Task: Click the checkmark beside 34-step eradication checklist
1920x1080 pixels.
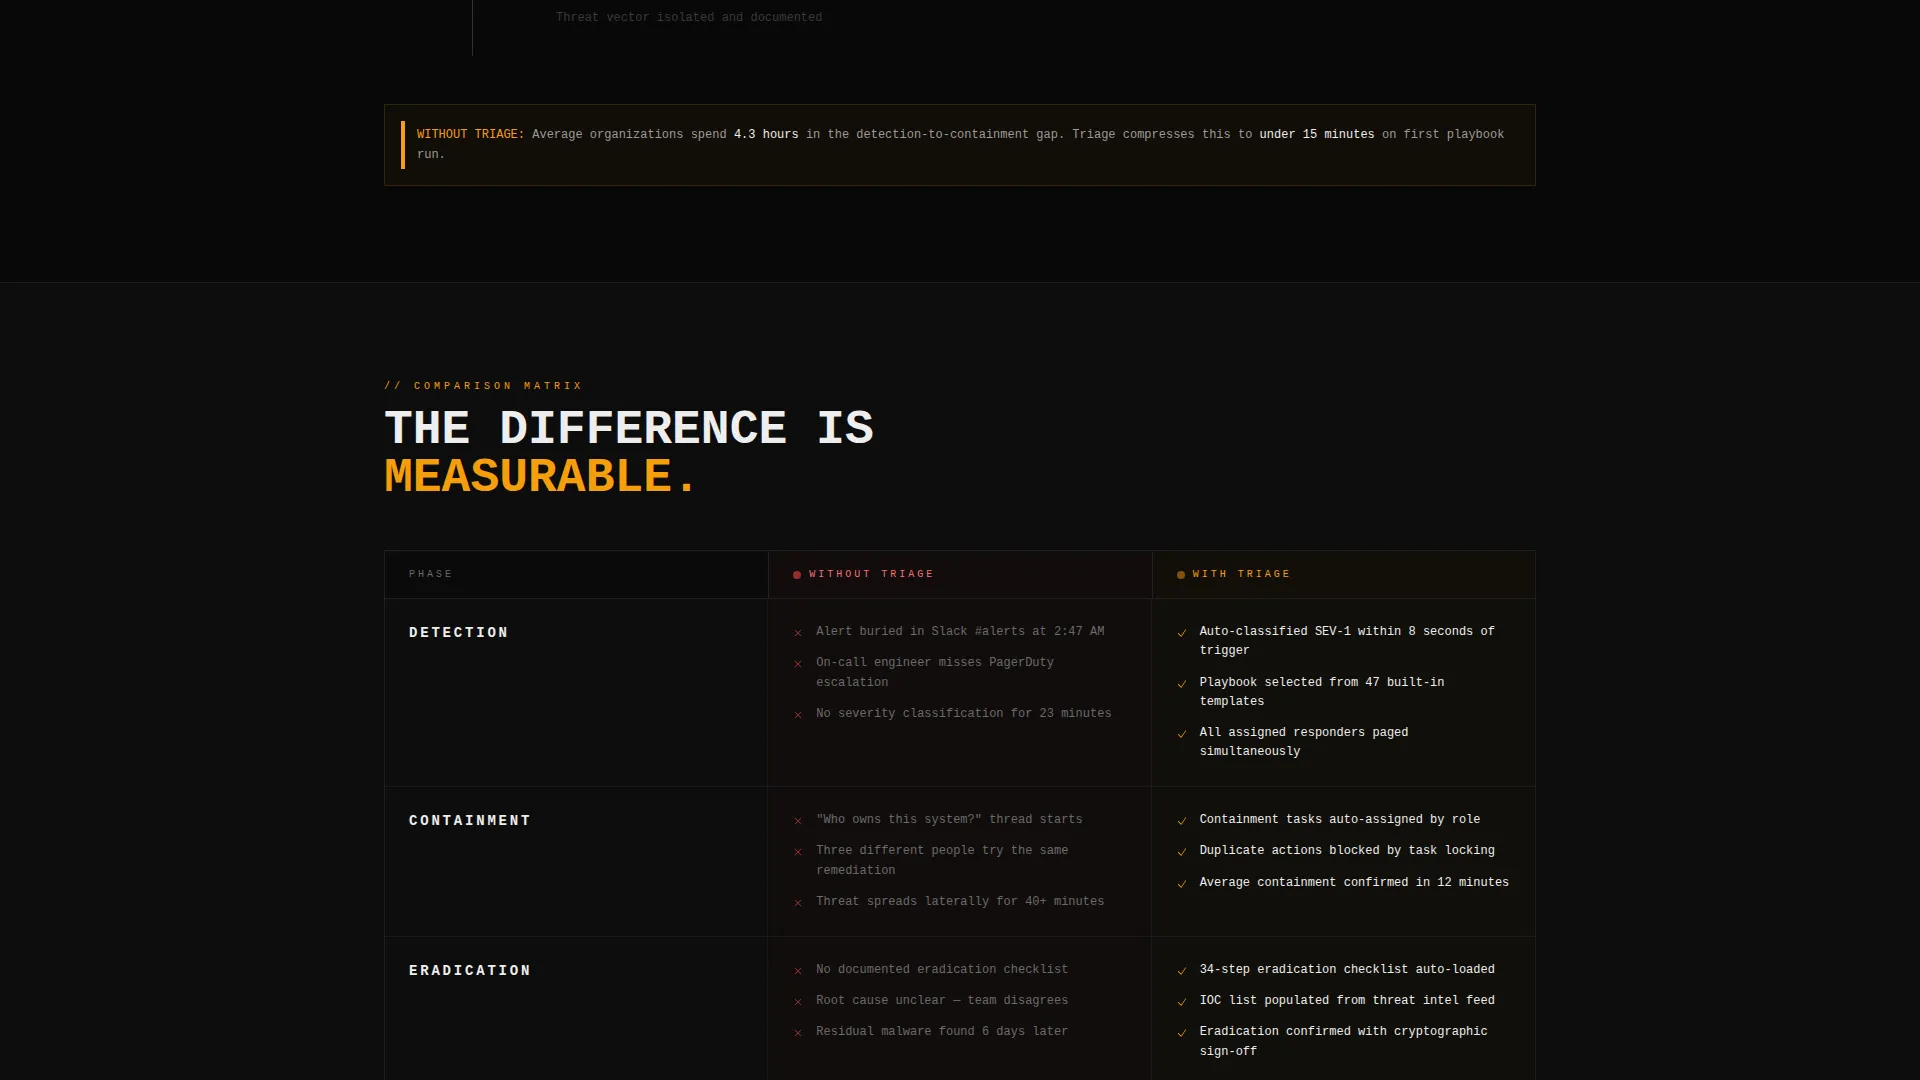Action: click(1182, 971)
